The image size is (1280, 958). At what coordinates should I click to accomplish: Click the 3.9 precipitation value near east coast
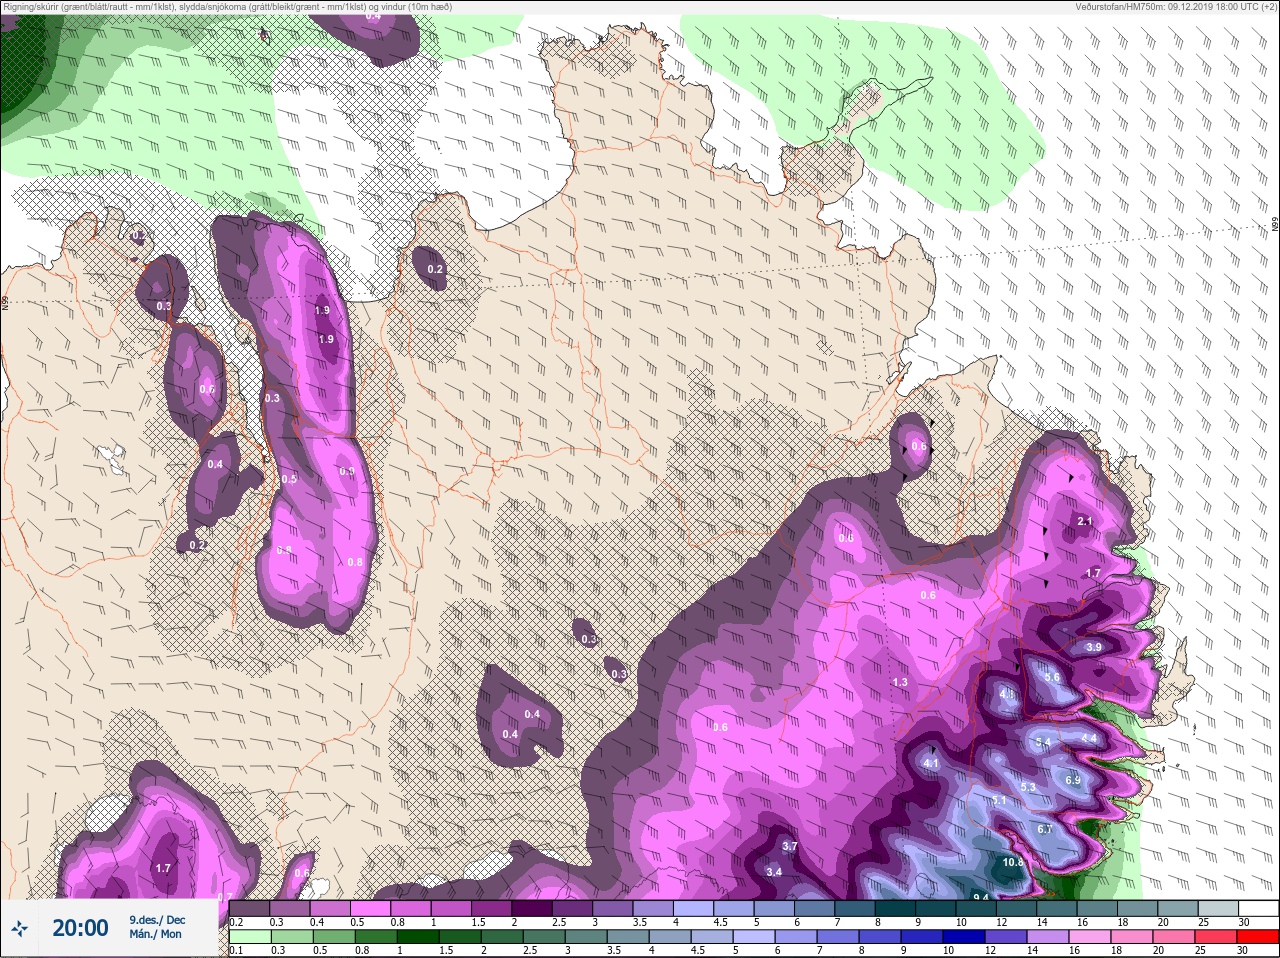[1093, 647]
